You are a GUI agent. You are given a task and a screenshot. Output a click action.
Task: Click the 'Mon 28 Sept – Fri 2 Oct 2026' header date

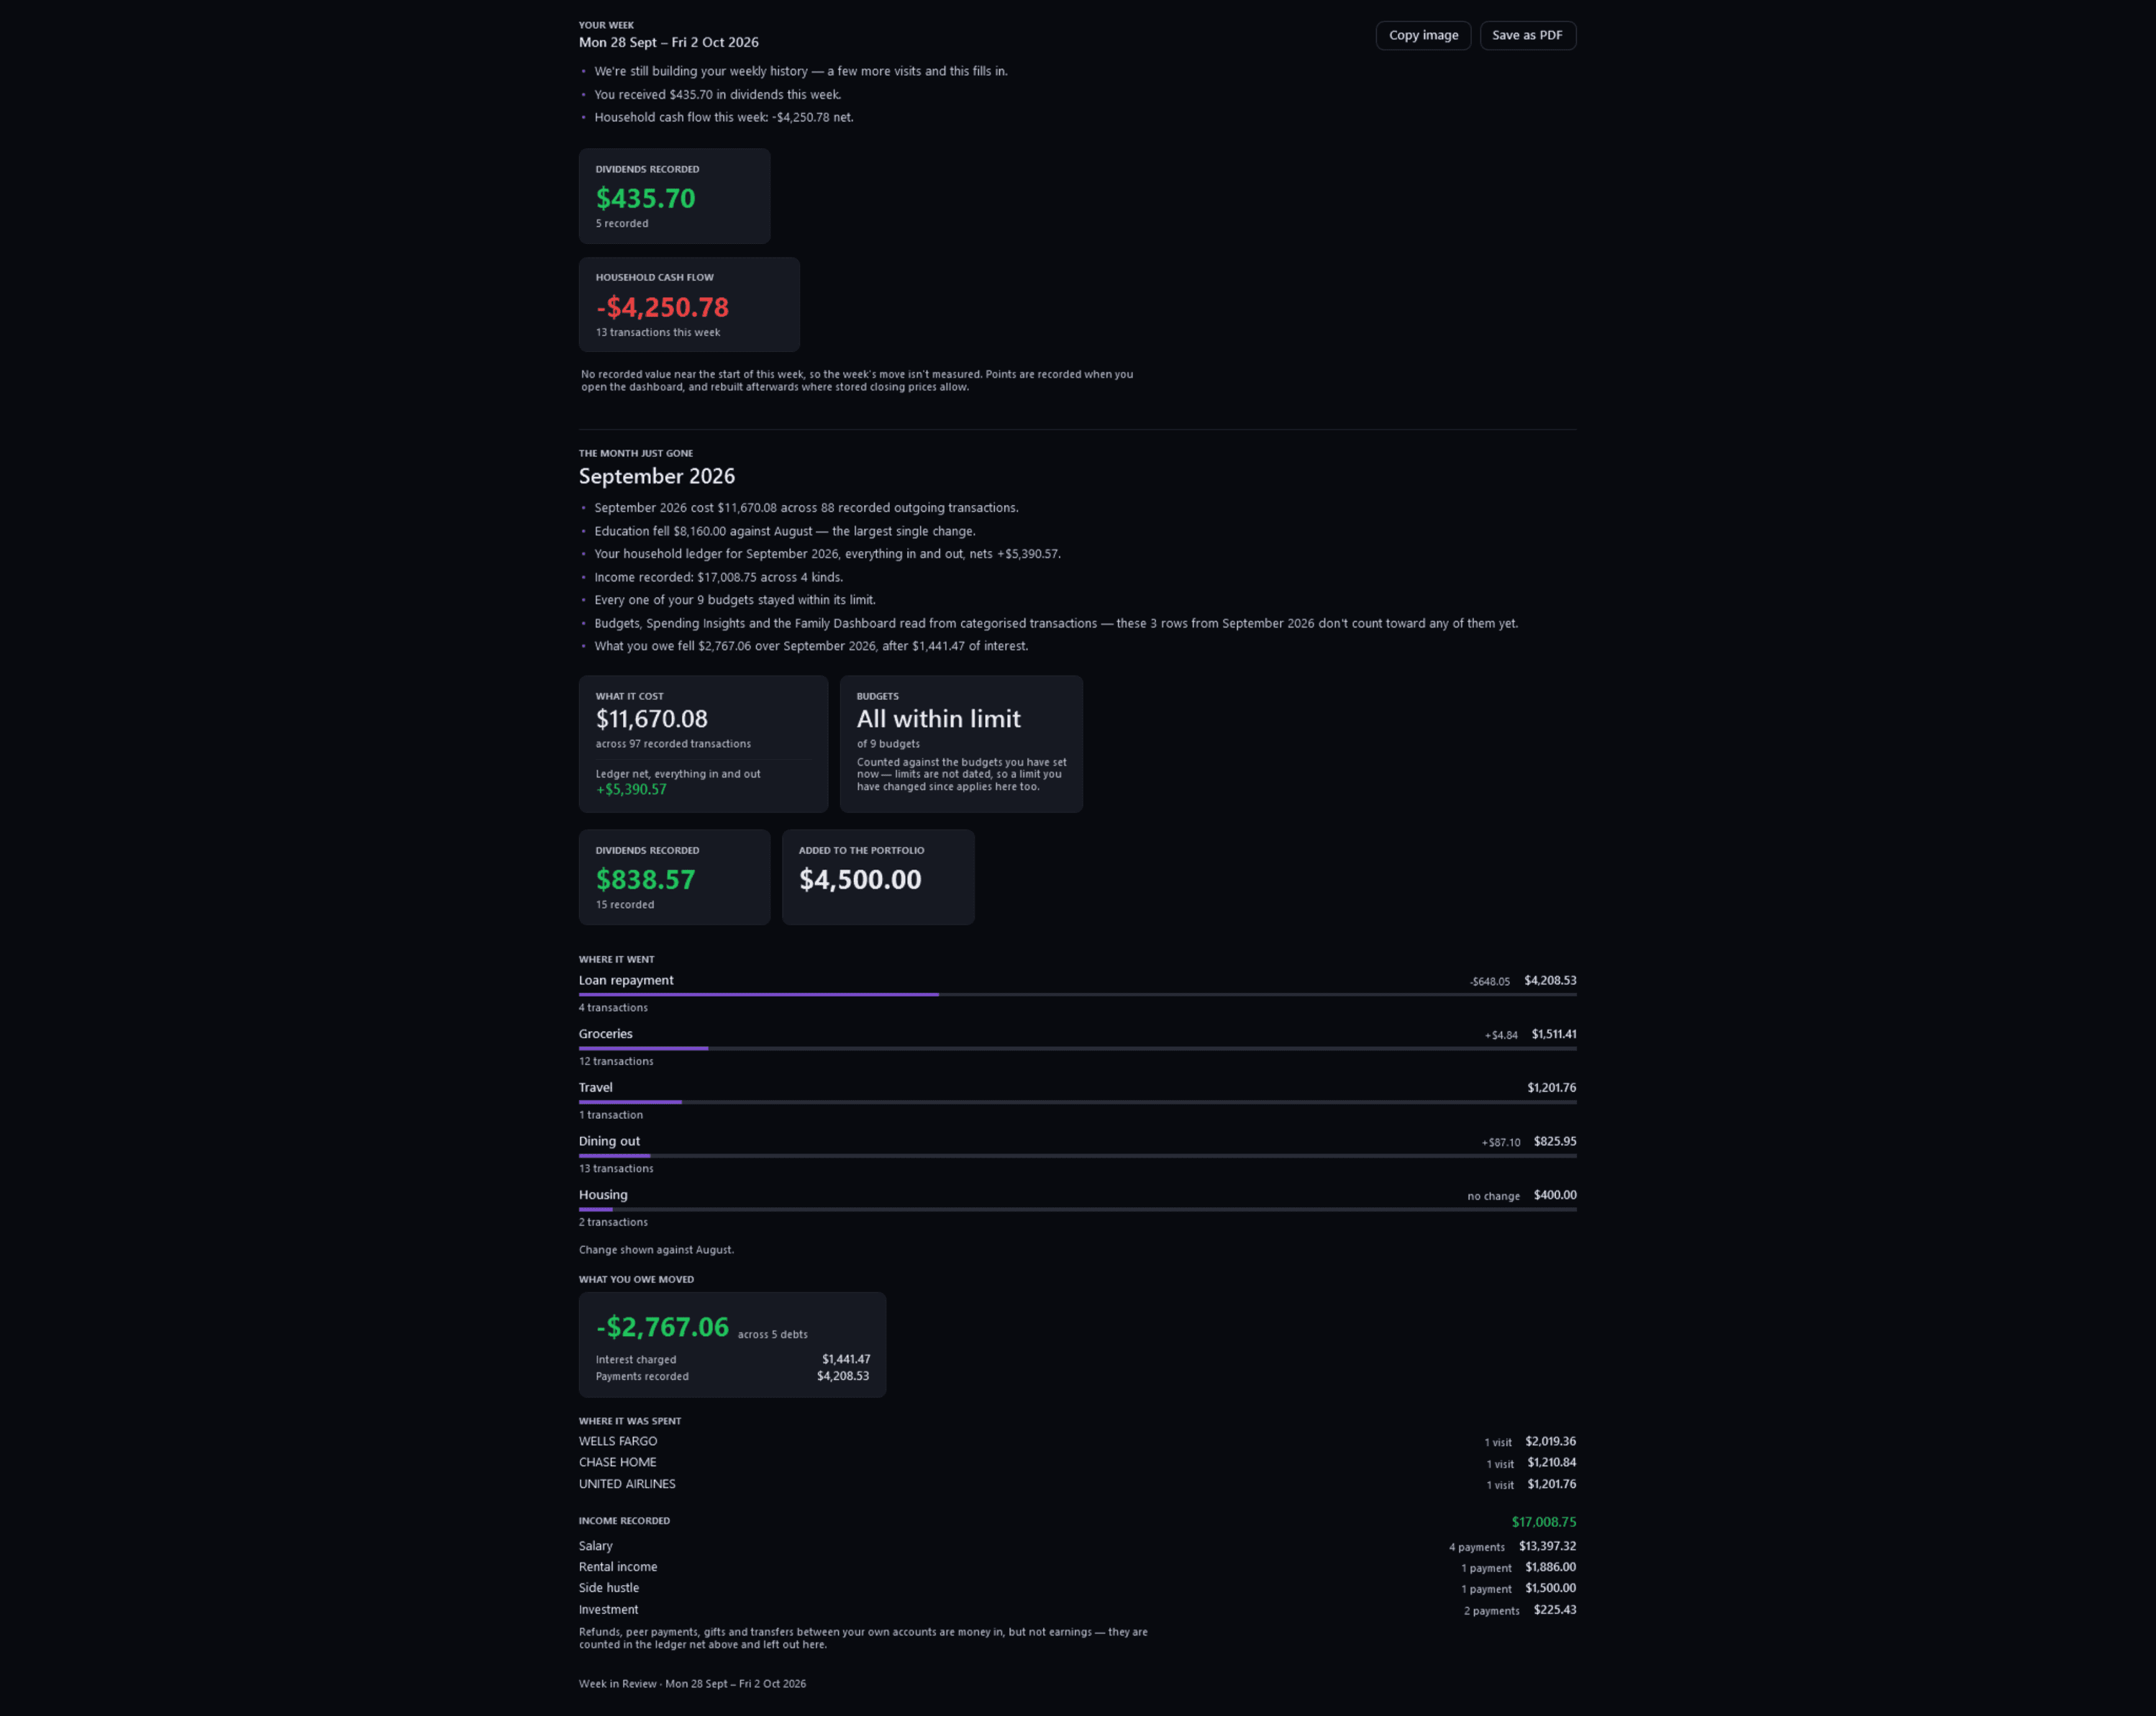tap(668, 42)
